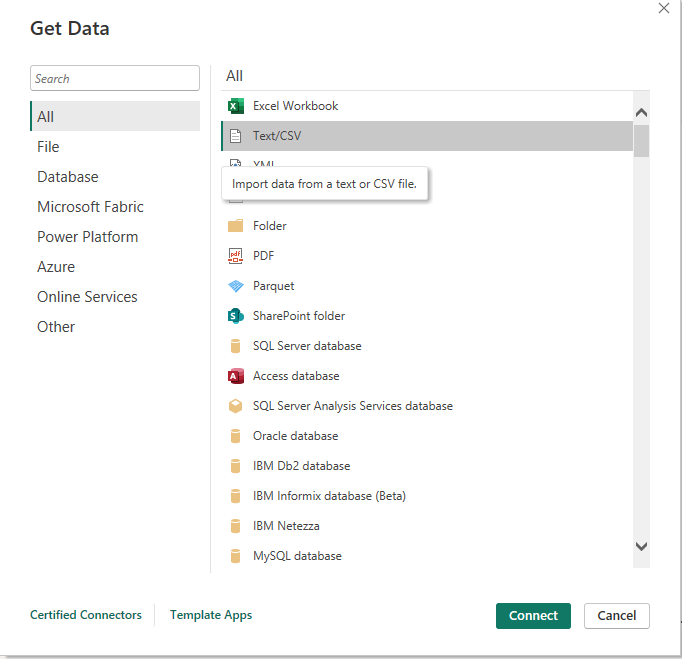
Task: Click the Access database red icon
Action: tap(235, 376)
